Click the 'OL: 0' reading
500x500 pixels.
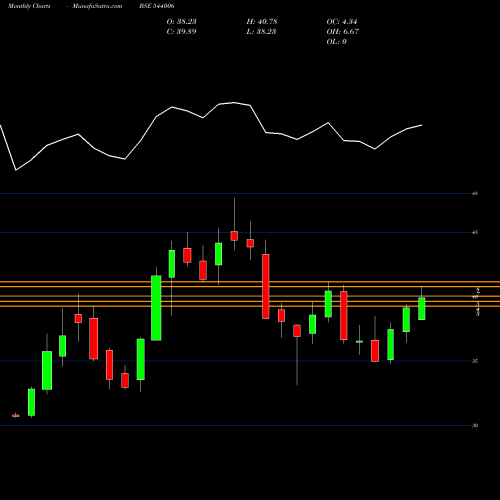[337, 42]
